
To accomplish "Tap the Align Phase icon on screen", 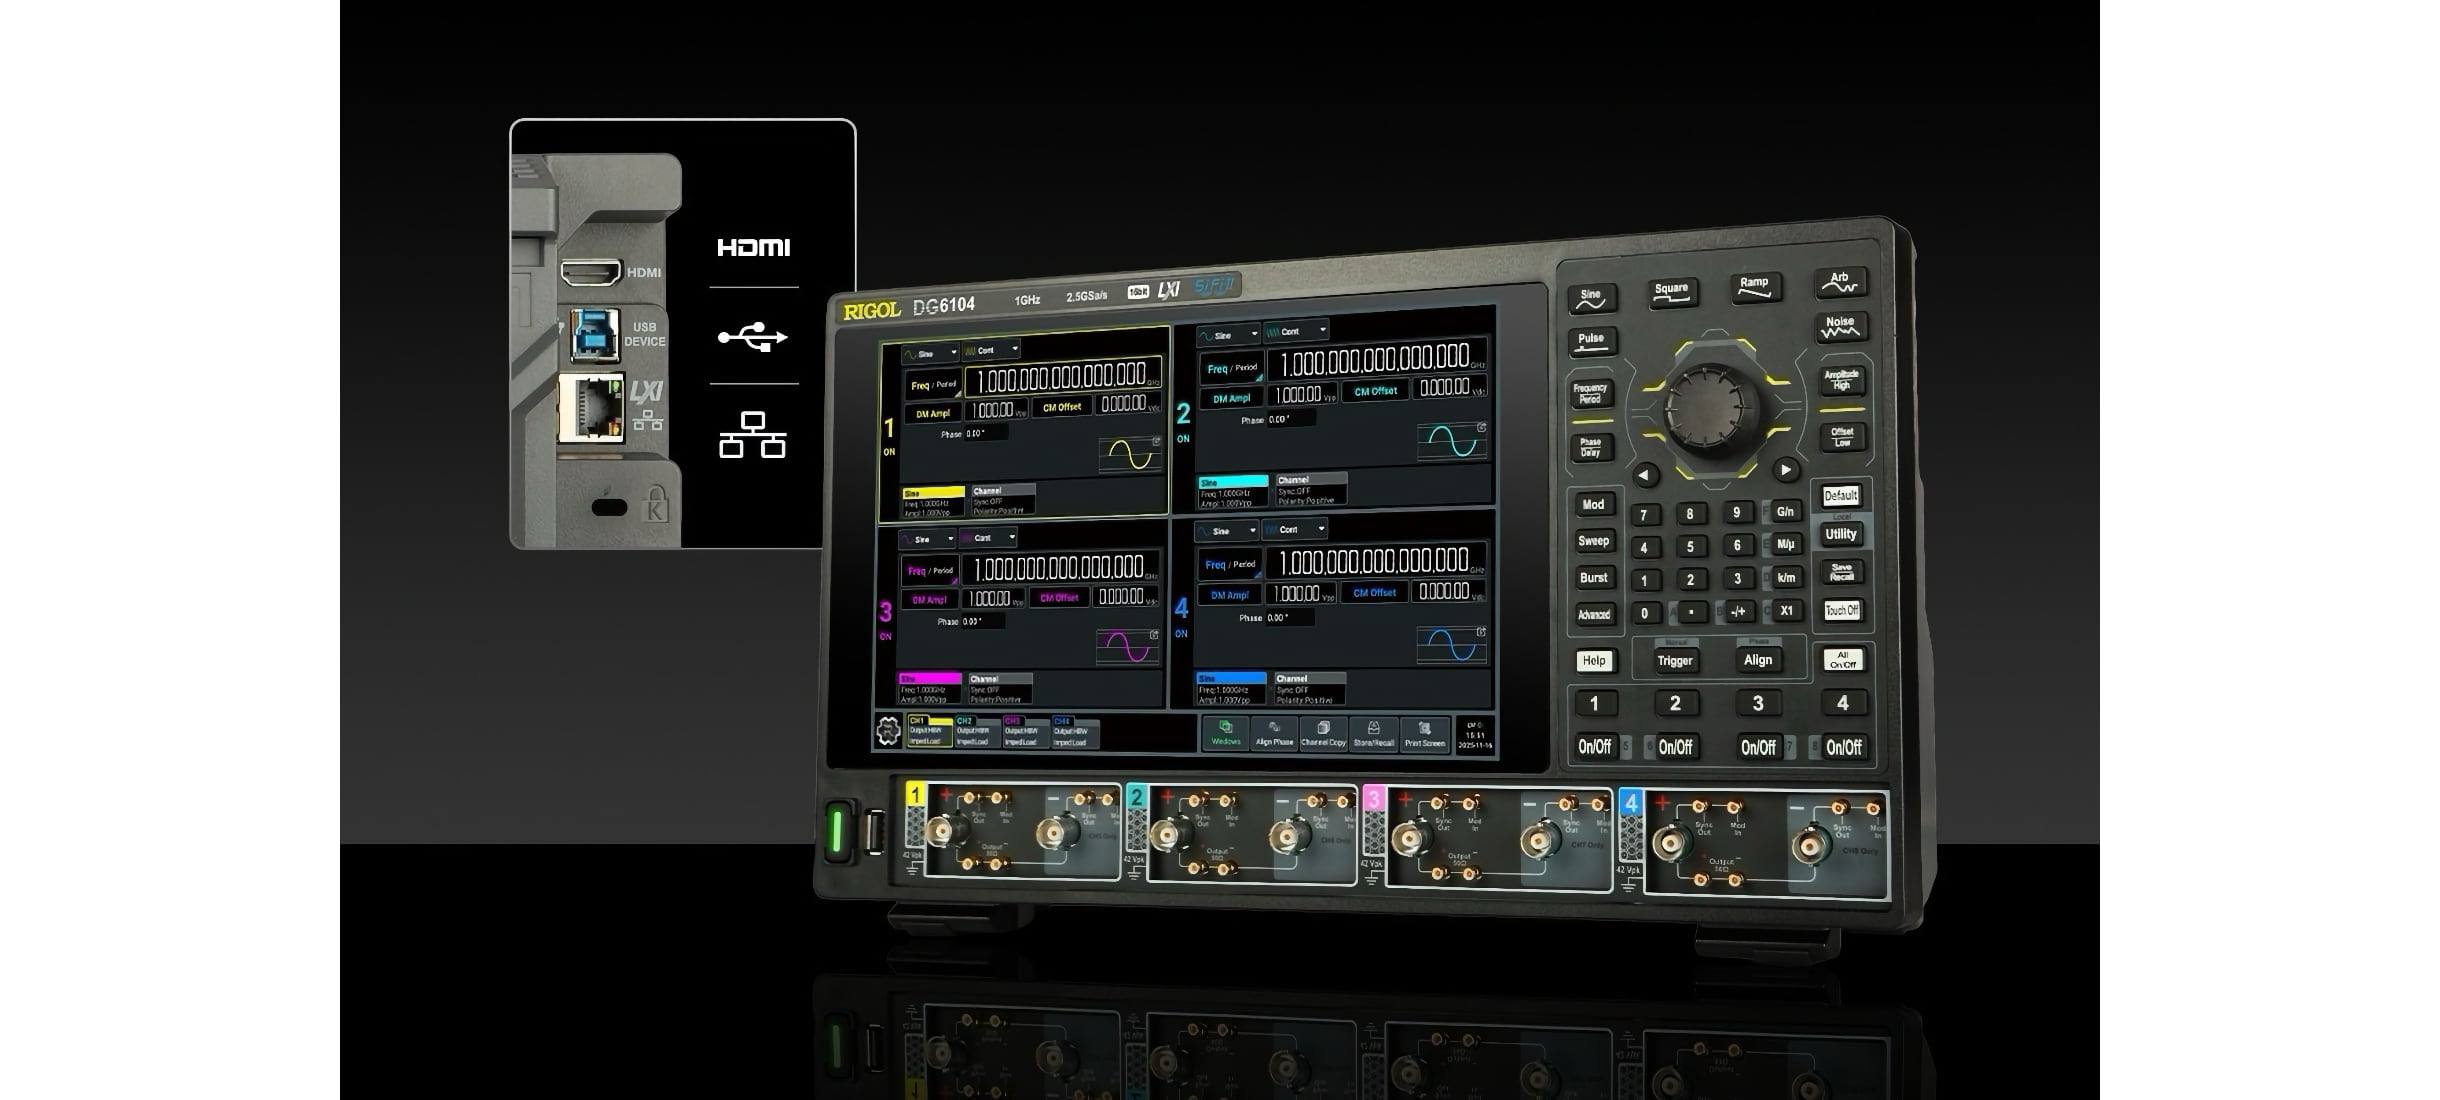I will coord(1274,733).
